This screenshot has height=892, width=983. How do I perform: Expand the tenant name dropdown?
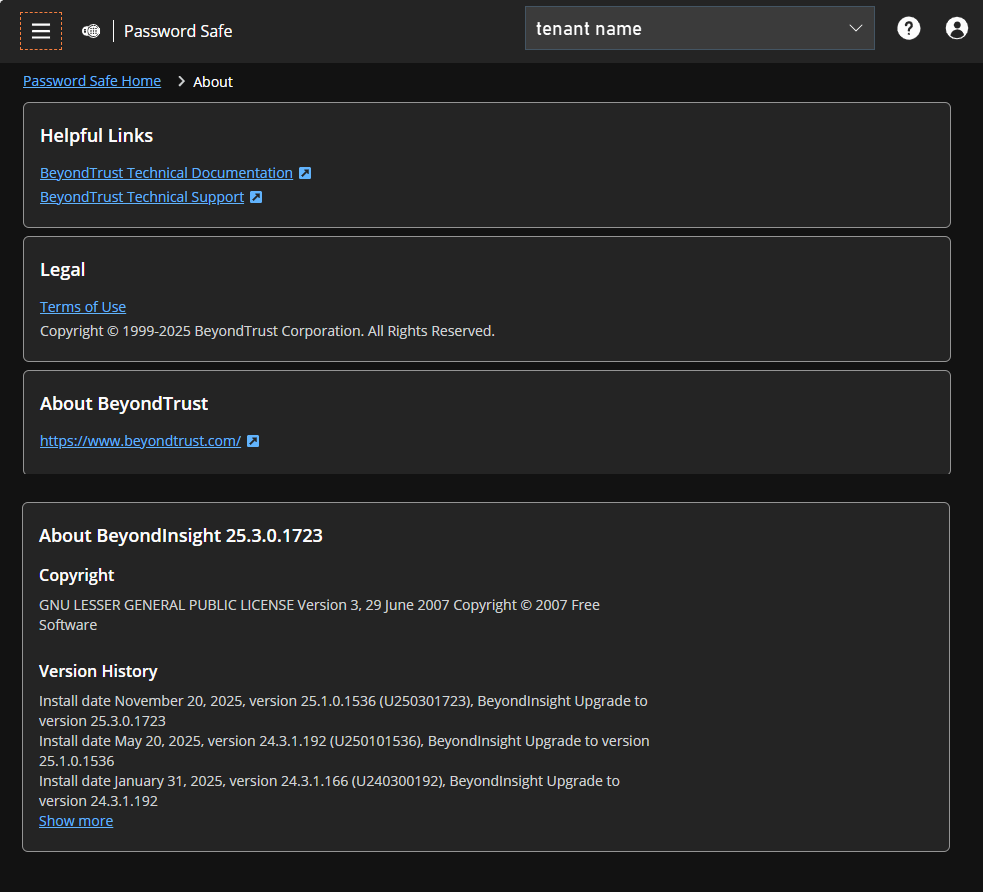click(x=700, y=28)
